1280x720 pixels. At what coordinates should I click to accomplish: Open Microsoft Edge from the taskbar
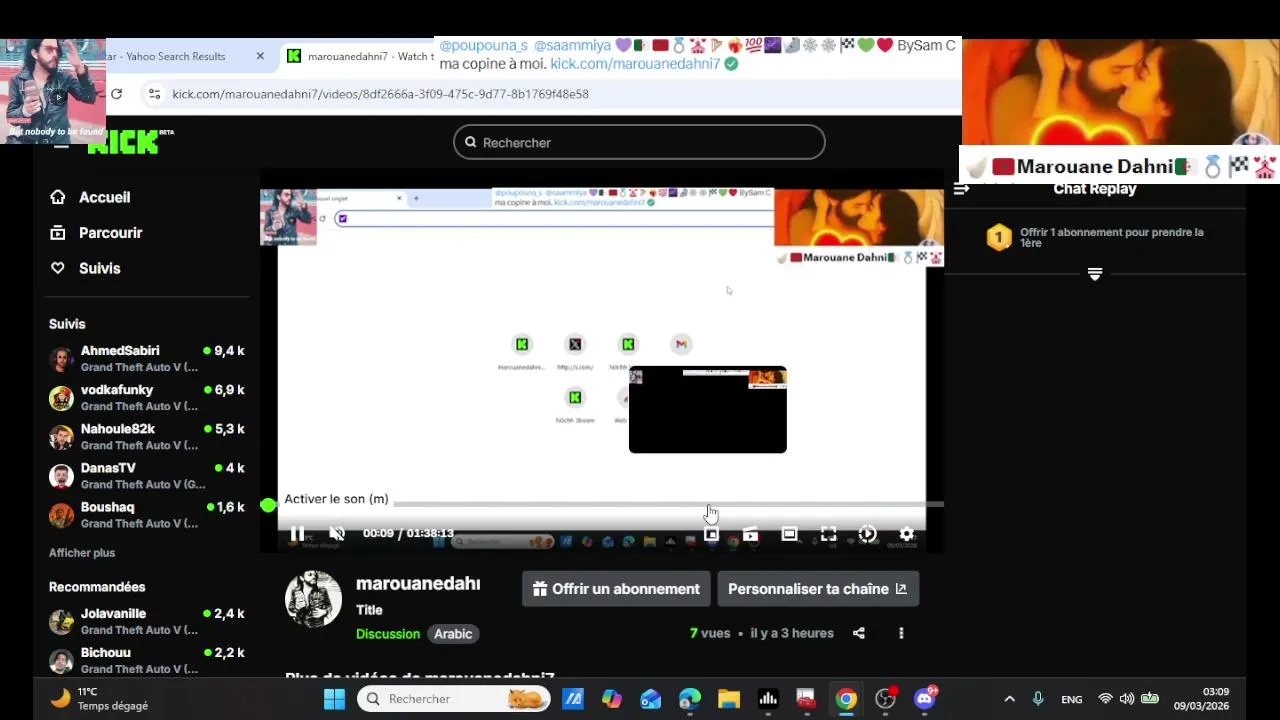690,699
